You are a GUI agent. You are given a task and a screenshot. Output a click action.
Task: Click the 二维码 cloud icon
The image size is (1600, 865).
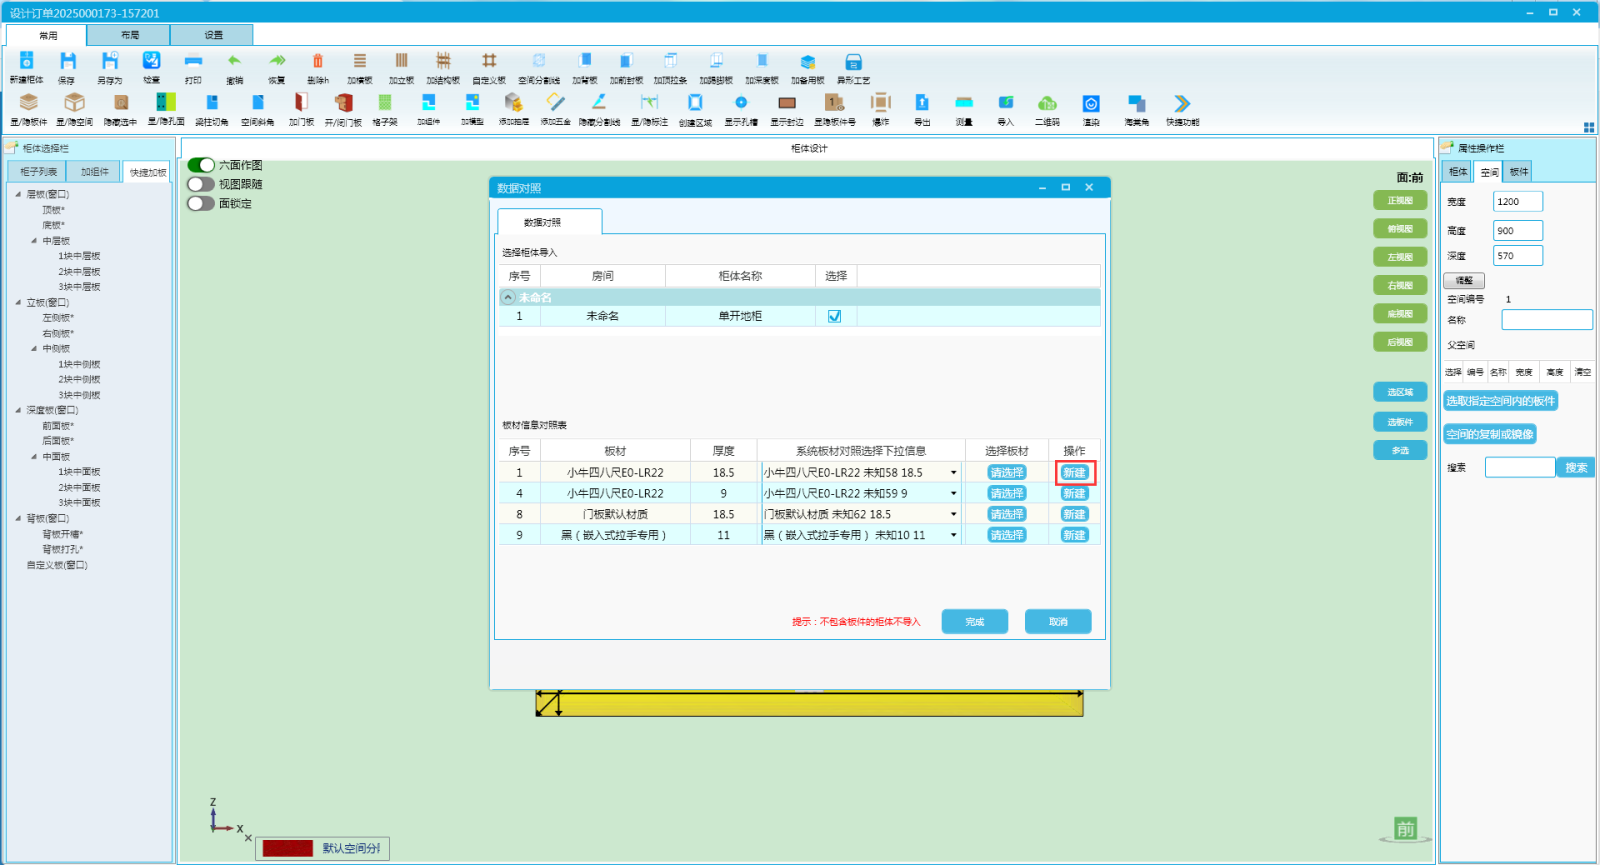click(x=1047, y=103)
